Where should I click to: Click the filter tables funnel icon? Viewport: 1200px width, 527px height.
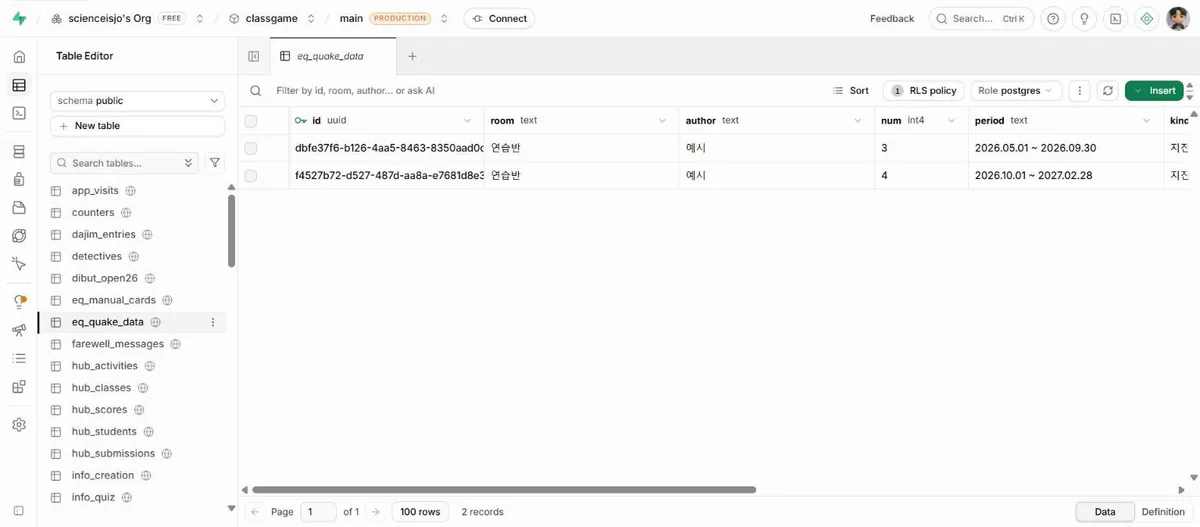coord(215,163)
